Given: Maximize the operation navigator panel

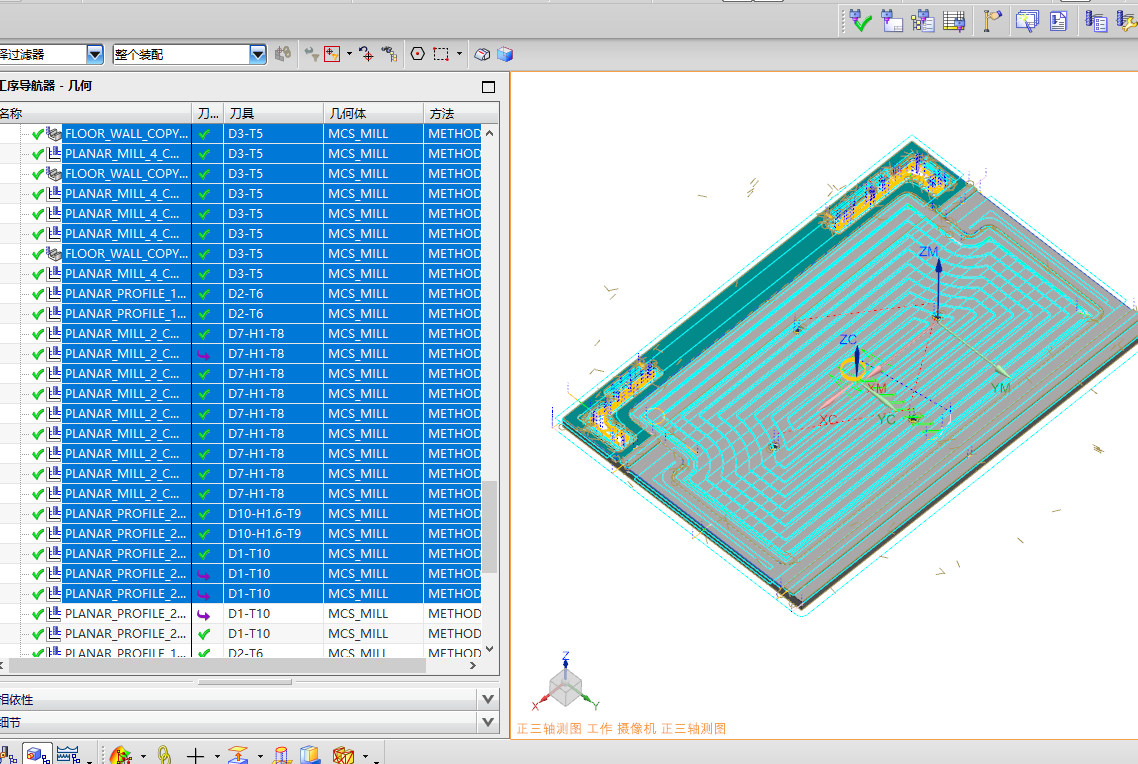Looking at the screenshot, I should (x=488, y=87).
